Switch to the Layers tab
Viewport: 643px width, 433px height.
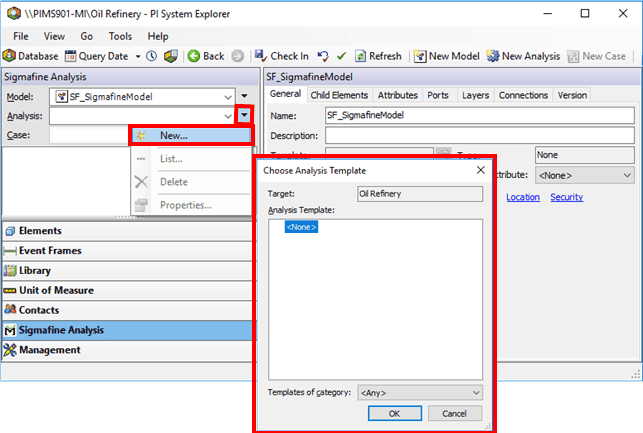click(475, 95)
